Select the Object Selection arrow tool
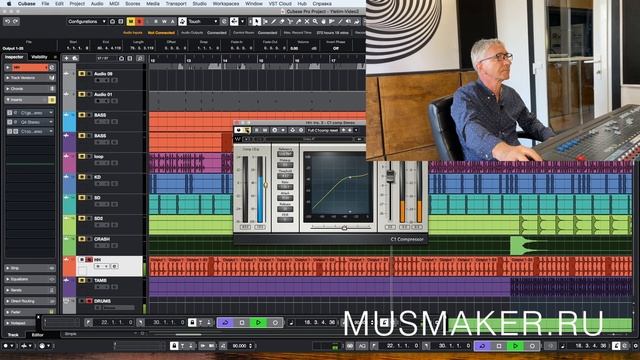640x360 pixels. coord(256,22)
